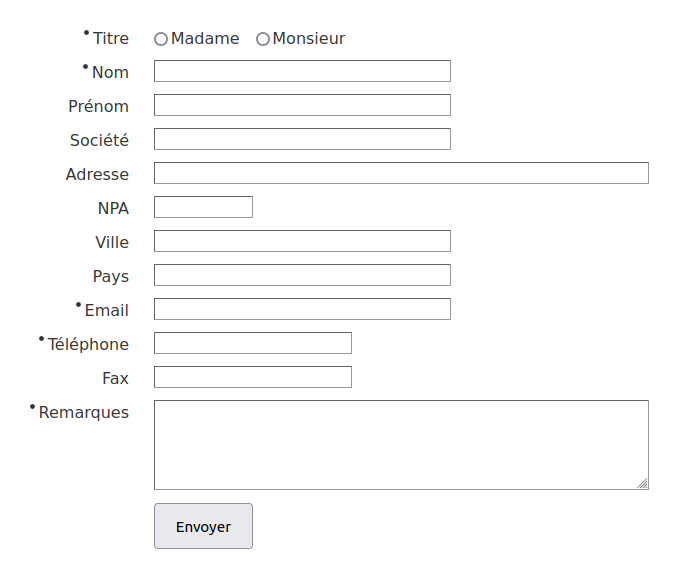Image resolution: width=700 pixels, height=579 pixels.
Task: Click into the Nom text field
Action: point(302,71)
